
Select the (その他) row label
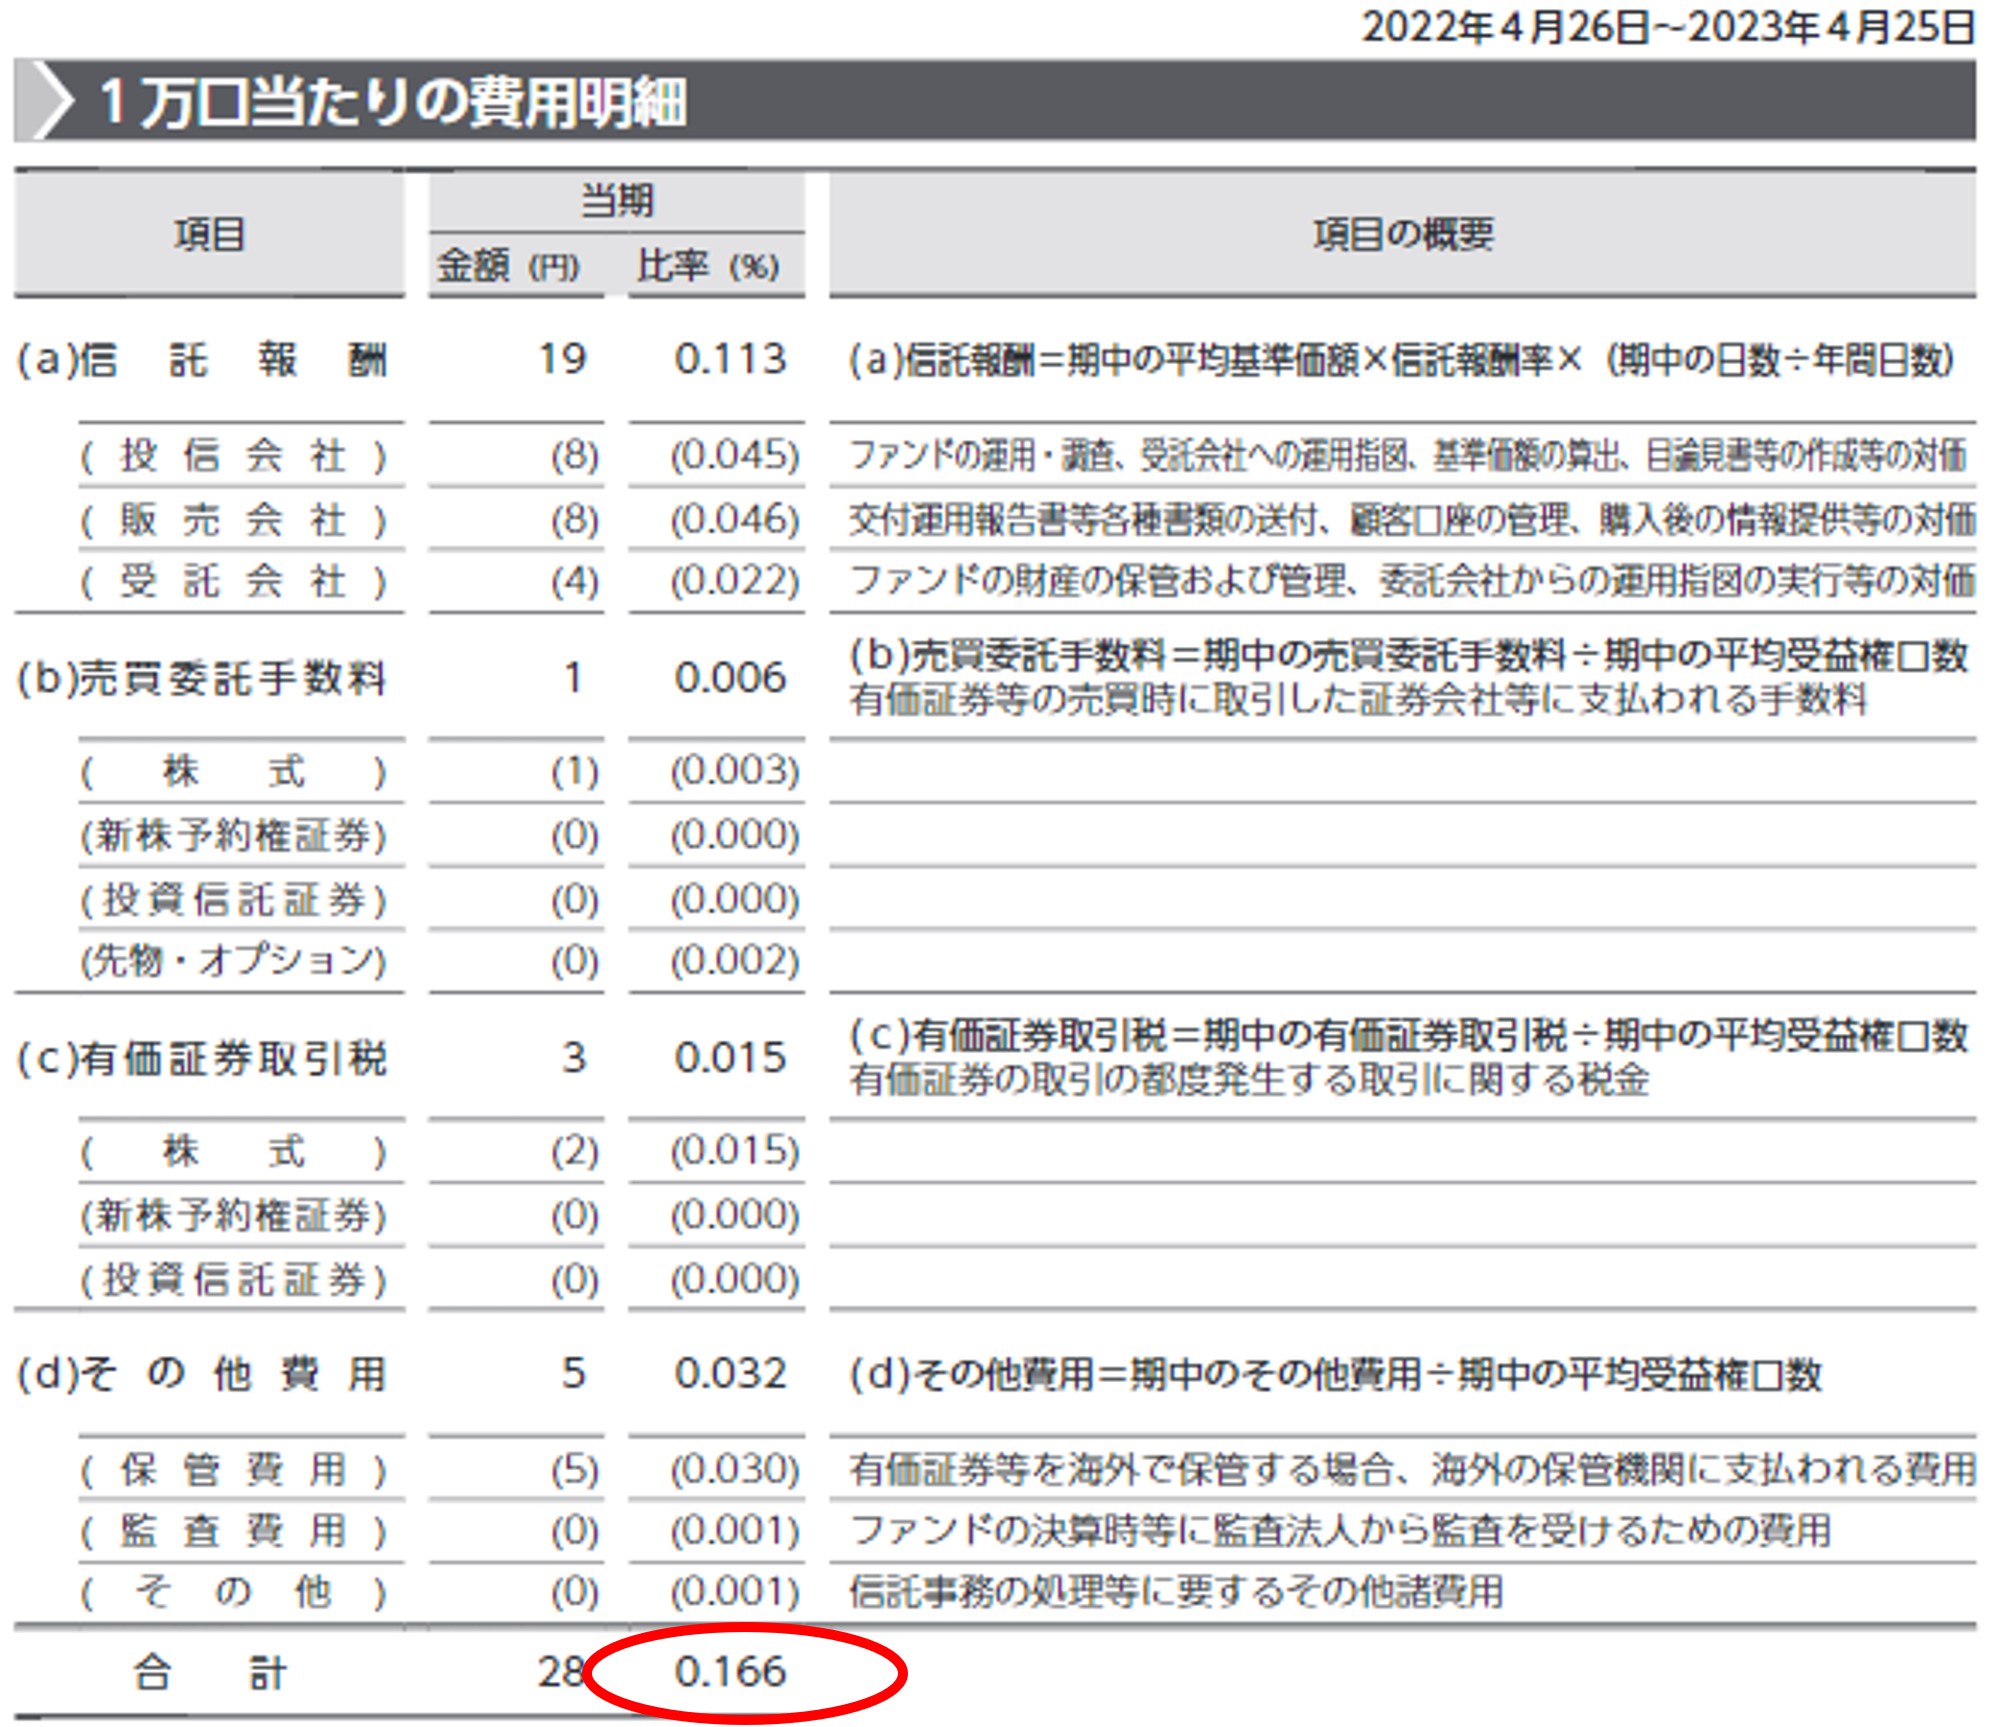(x=233, y=1592)
